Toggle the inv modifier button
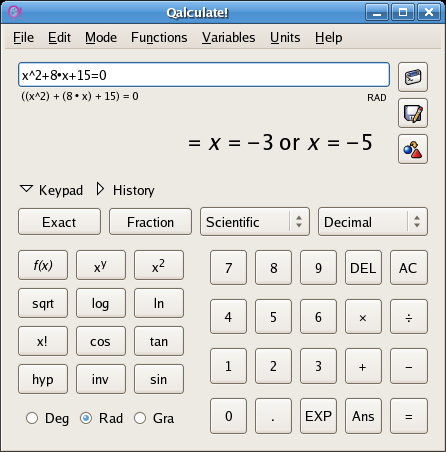The image size is (446, 452). point(101,379)
